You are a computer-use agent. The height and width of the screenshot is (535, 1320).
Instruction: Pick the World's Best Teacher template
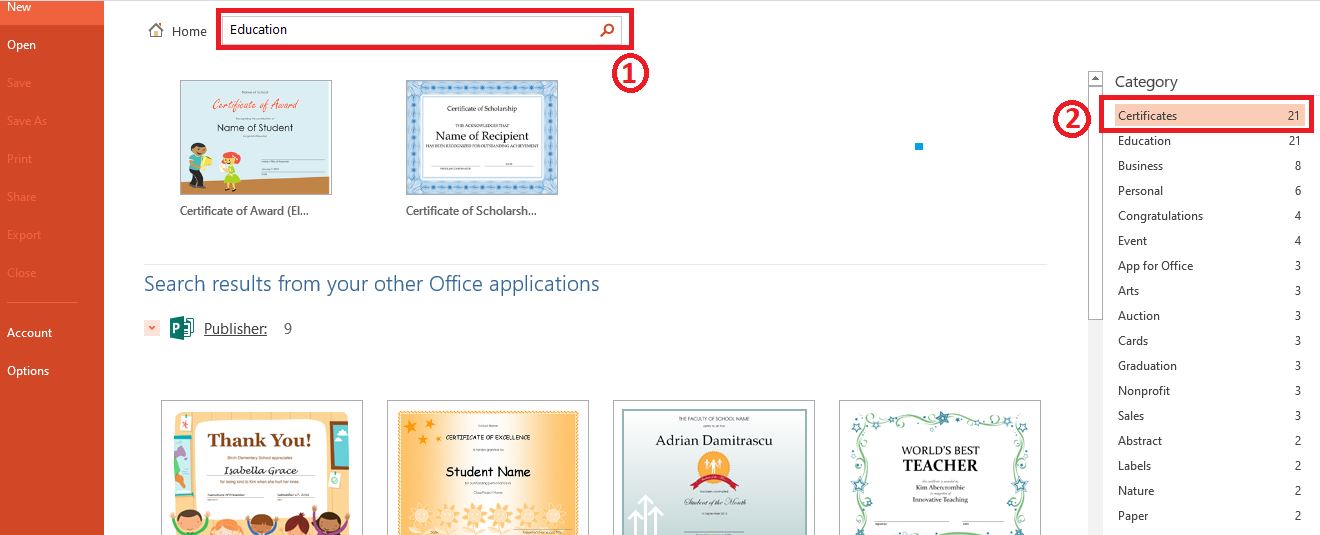coord(940,468)
